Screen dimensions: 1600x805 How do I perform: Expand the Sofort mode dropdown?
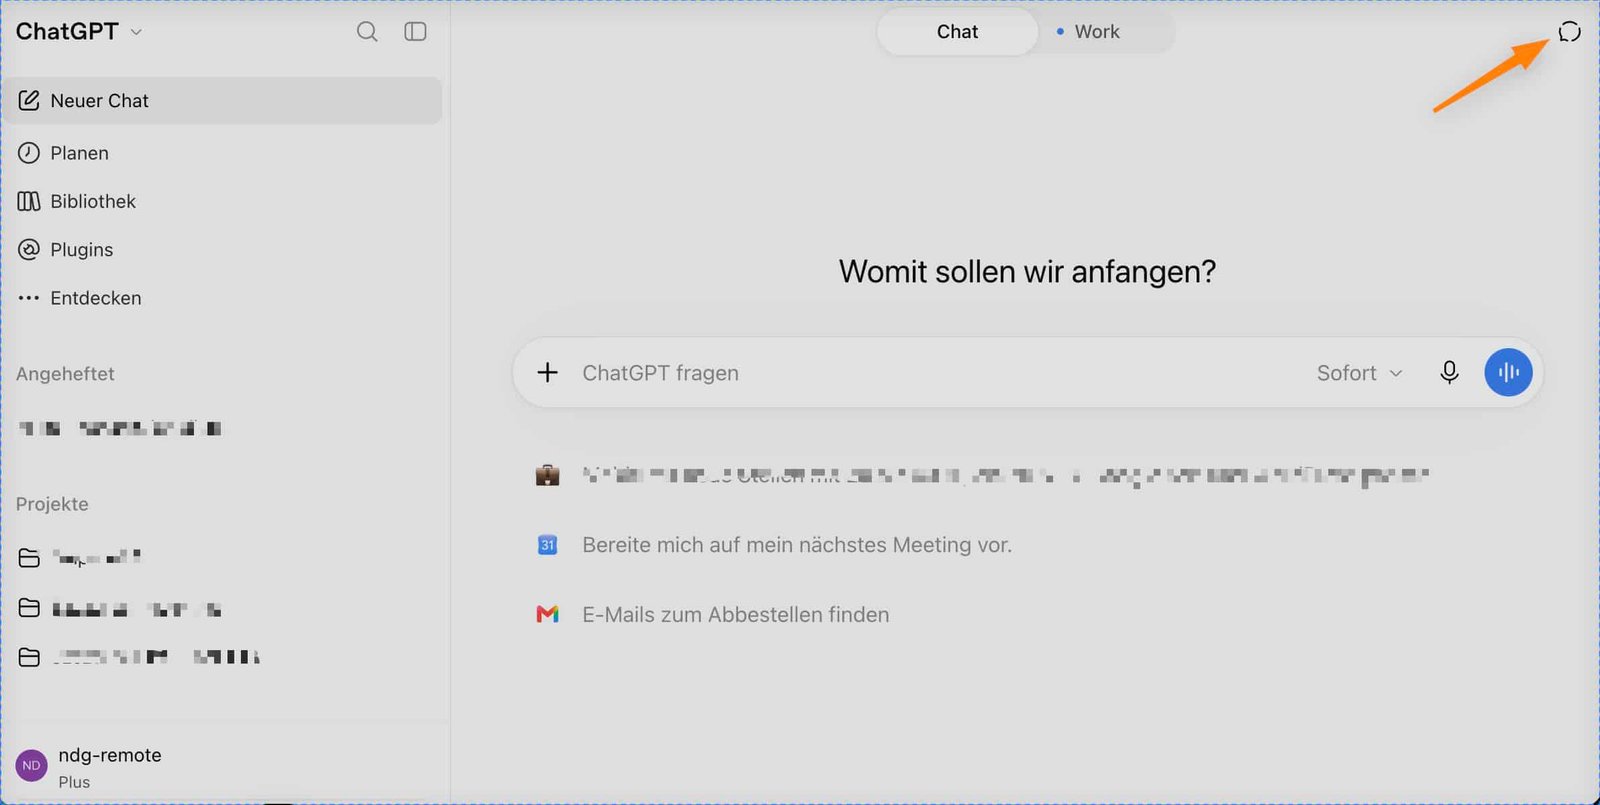(x=1360, y=373)
